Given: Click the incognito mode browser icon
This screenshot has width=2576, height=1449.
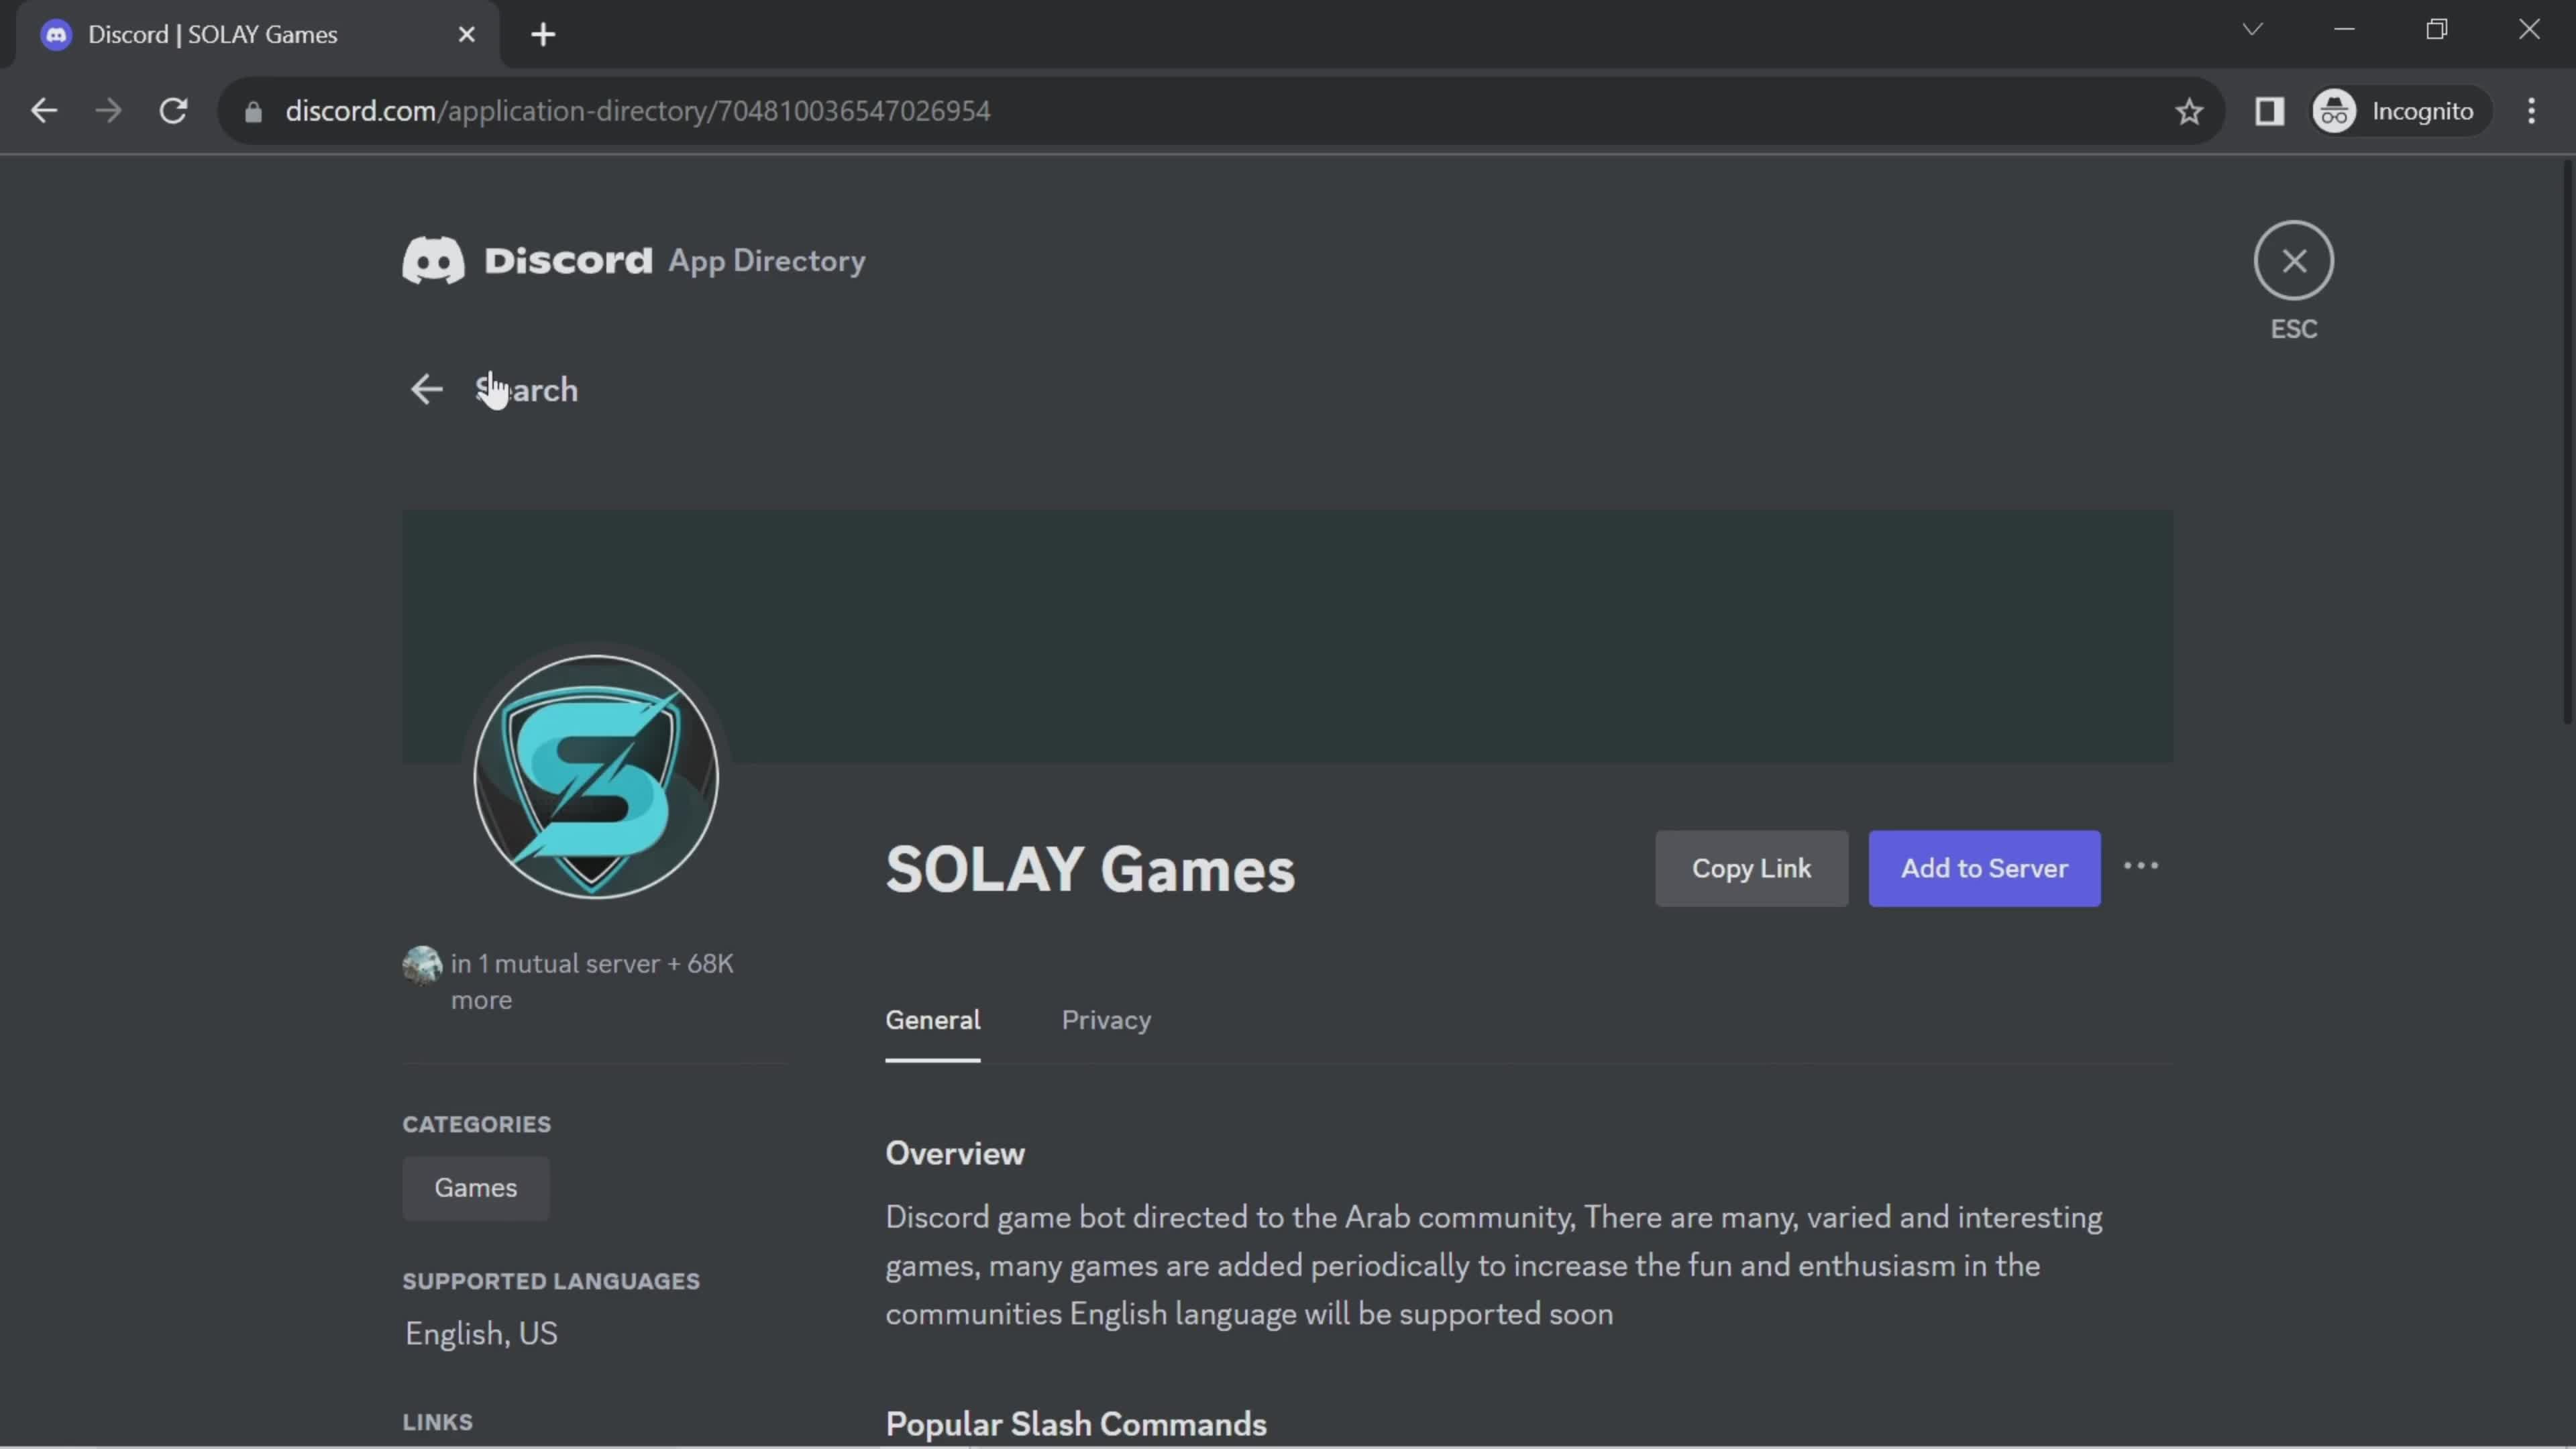Looking at the screenshot, I should pos(2335,110).
